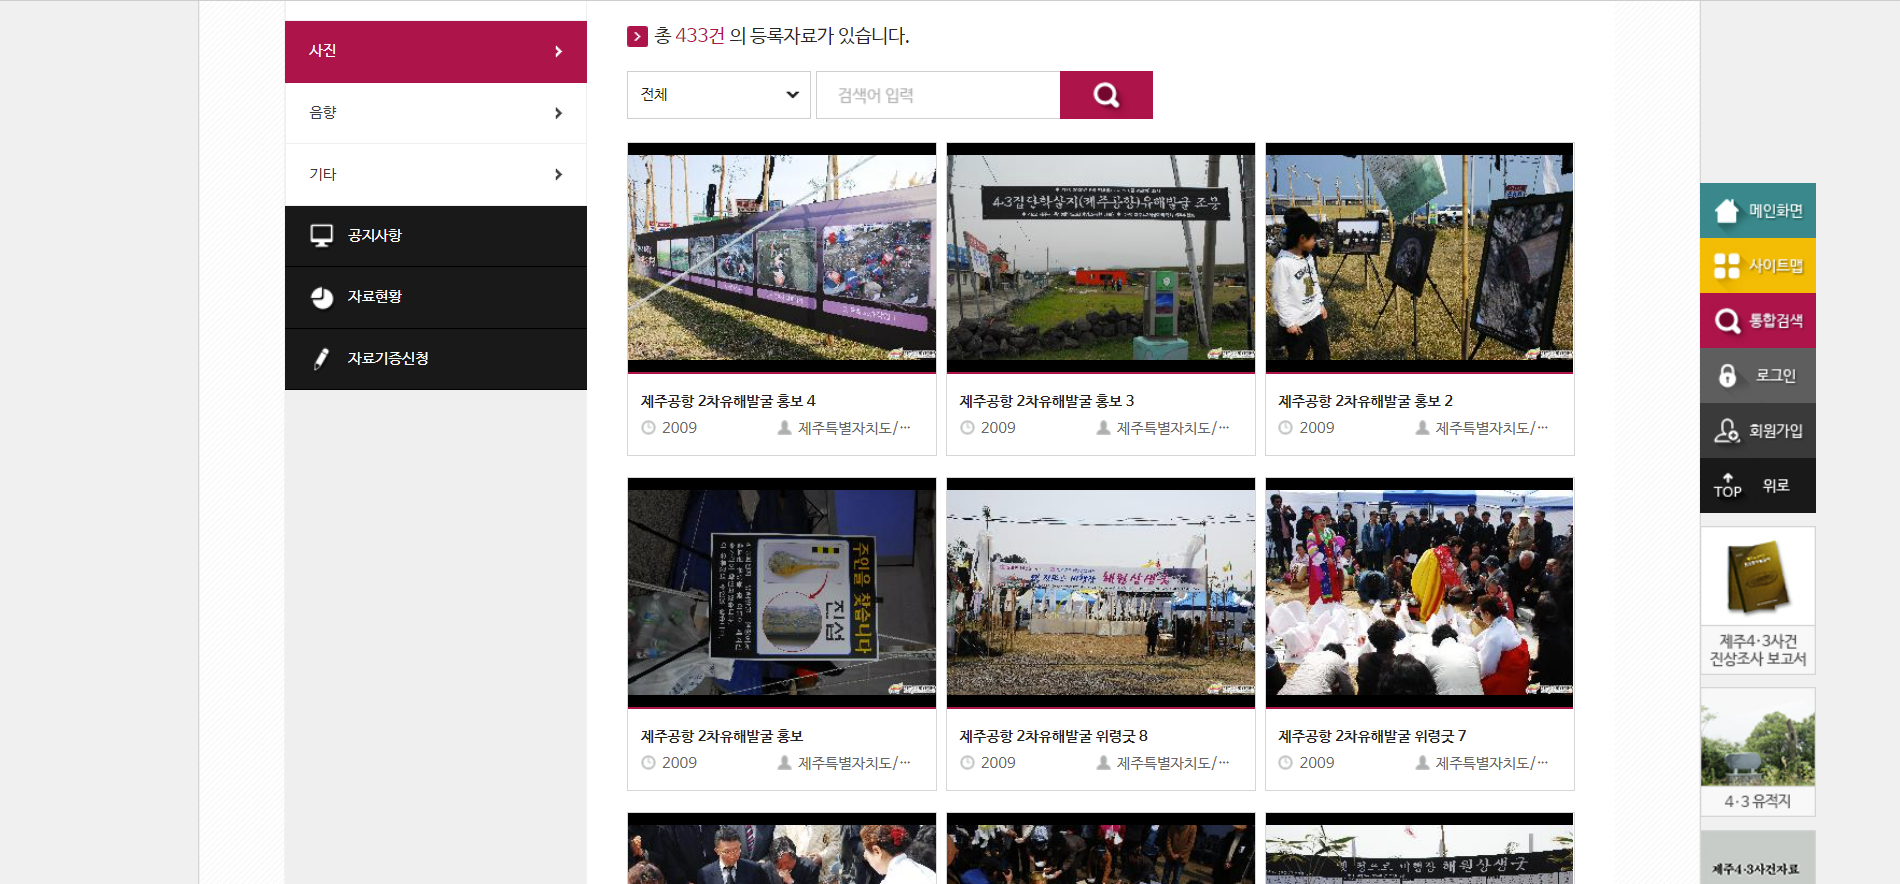Open 공지사항 monitor icon menu
Viewport: 1900px width, 884px height.
(x=322, y=236)
